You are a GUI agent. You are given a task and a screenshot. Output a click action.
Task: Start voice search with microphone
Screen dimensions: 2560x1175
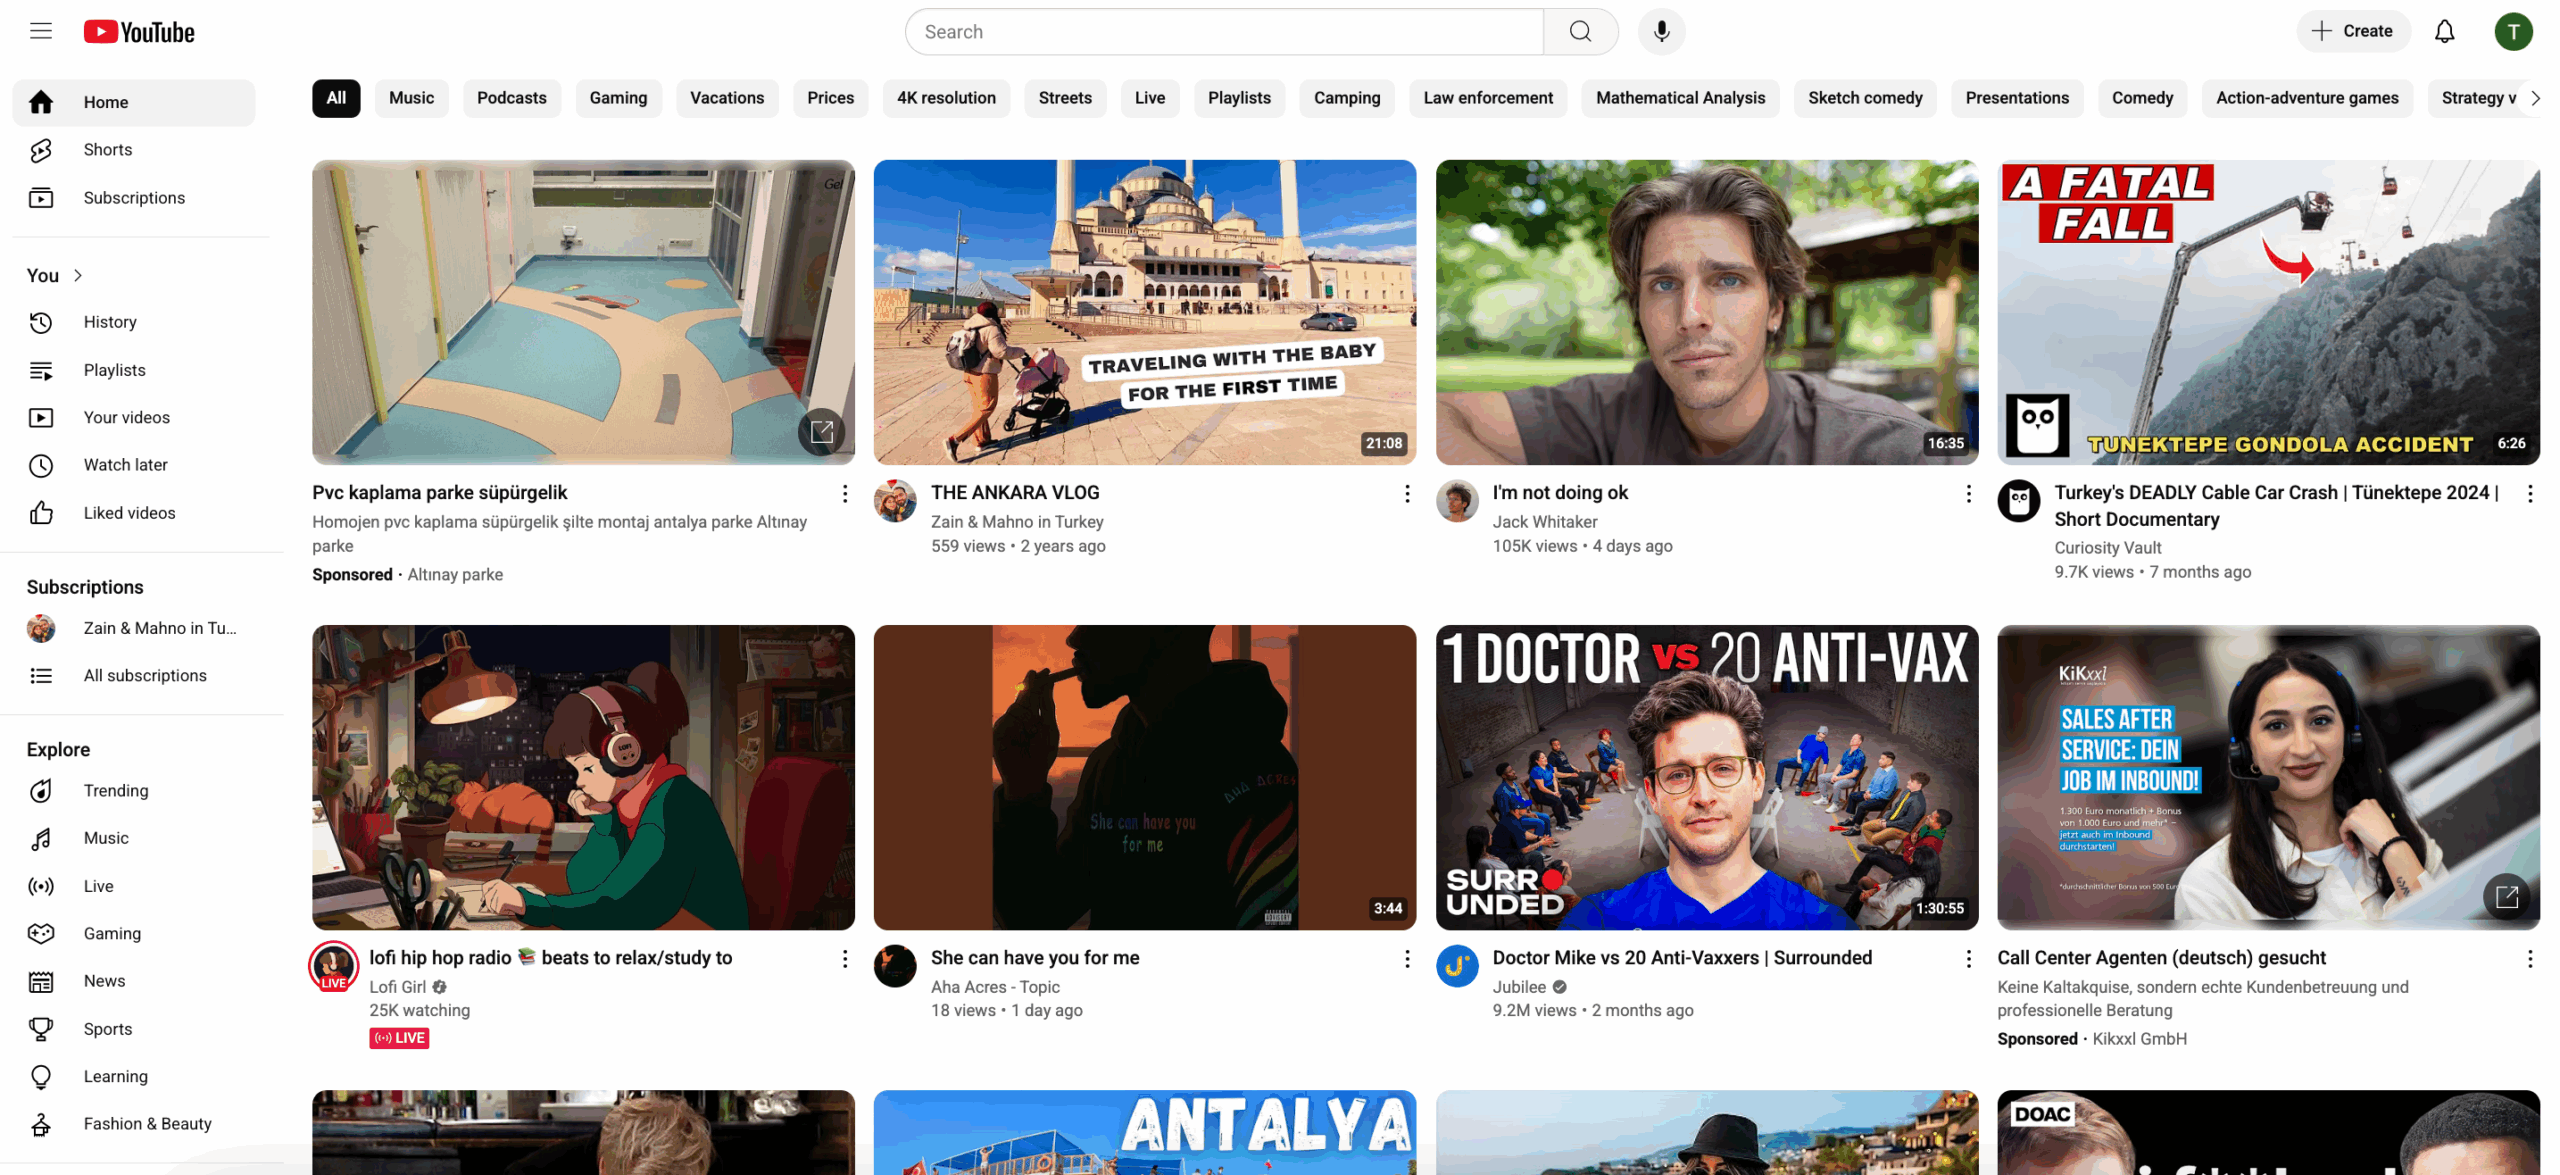click(1661, 32)
